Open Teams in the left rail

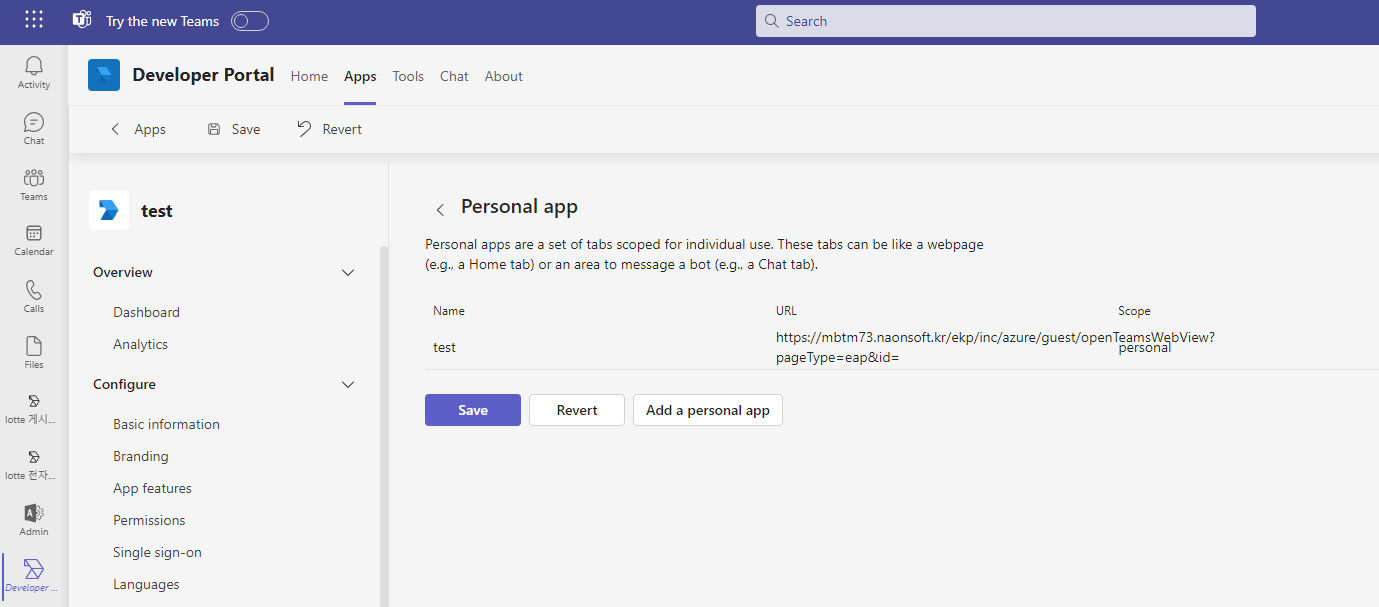coord(34,185)
